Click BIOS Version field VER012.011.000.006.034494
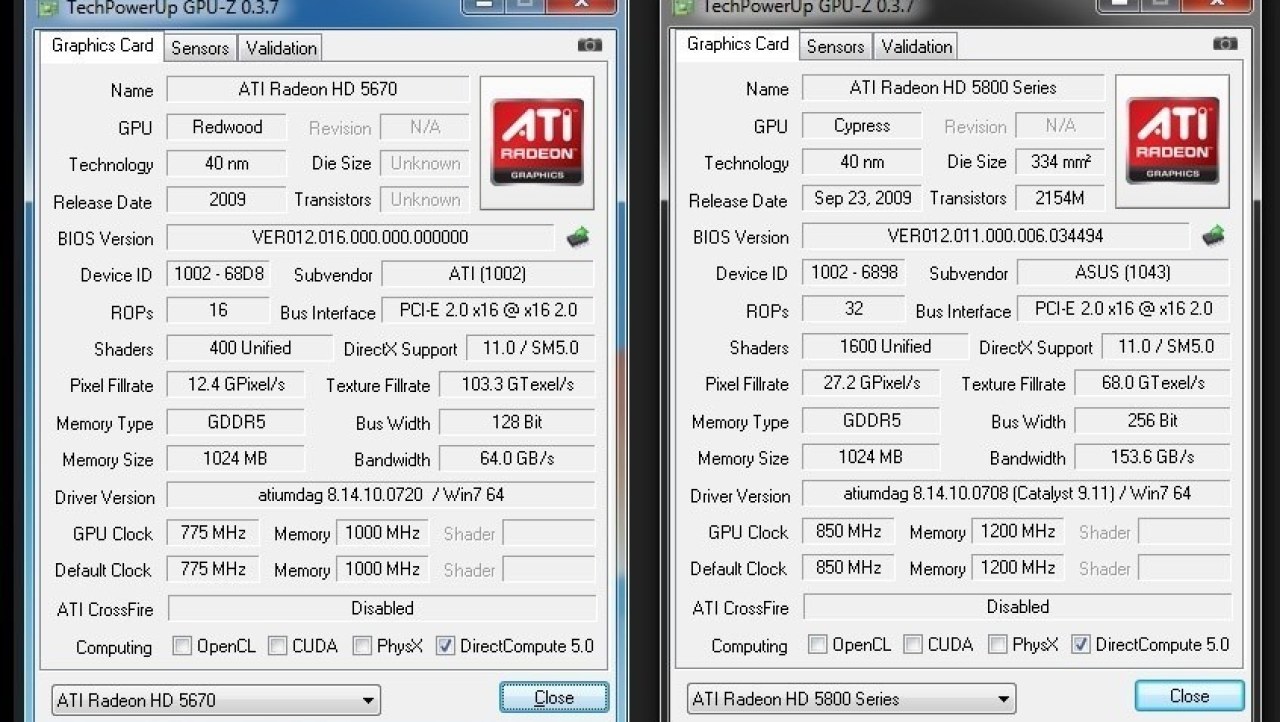 pyautogui.click(x=996, y=236)
